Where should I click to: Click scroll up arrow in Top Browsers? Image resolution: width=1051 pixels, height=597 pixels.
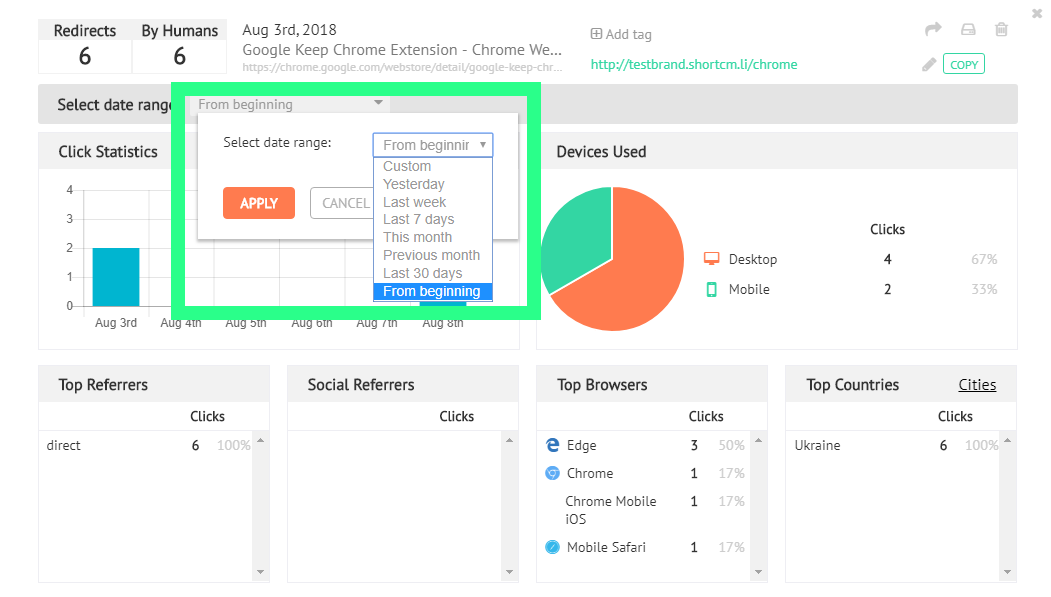point(759,440)
